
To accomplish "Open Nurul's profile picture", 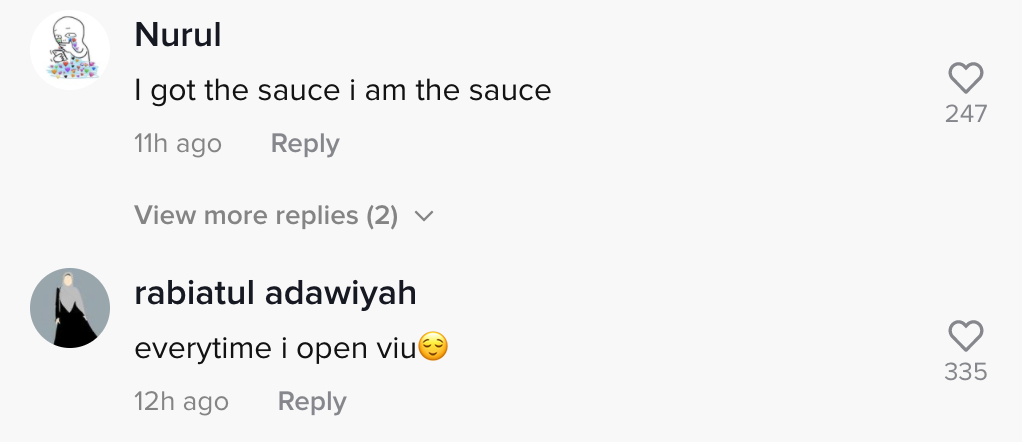I will [x=69, y=52].
